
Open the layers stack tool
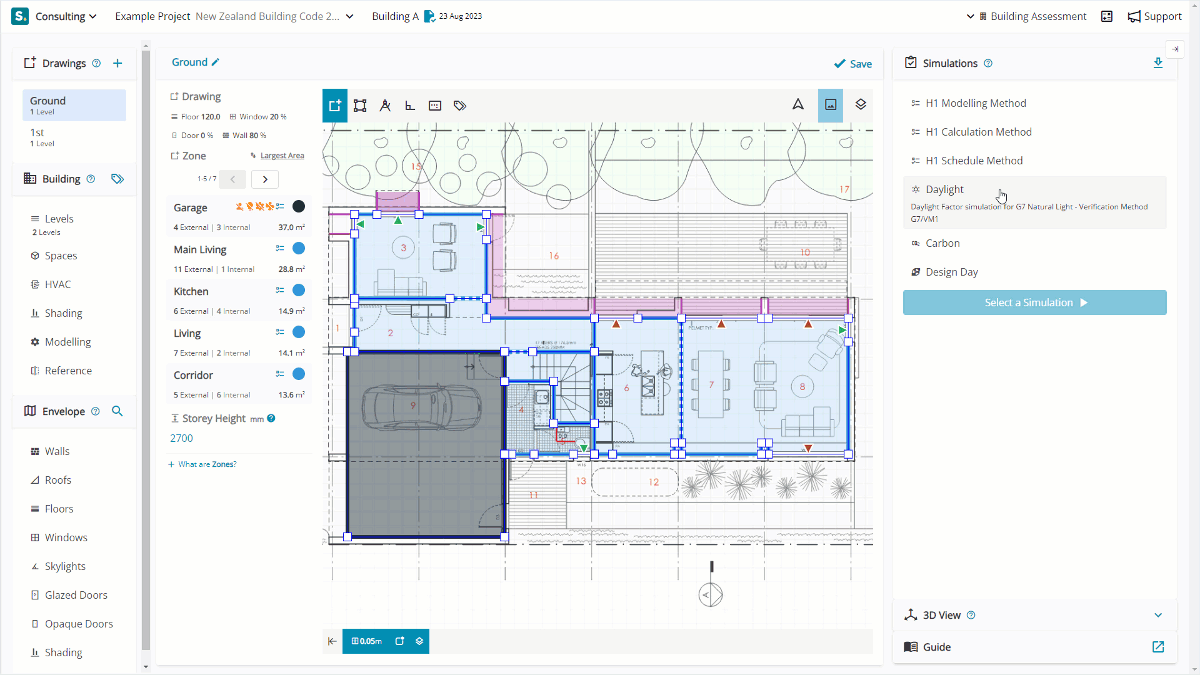(x=861, y=104)
